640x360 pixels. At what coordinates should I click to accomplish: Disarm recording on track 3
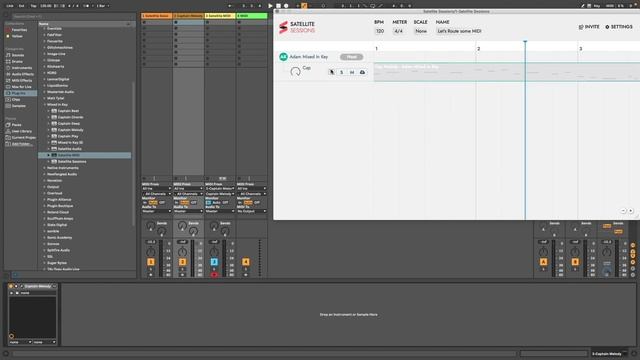coord(214,275)
